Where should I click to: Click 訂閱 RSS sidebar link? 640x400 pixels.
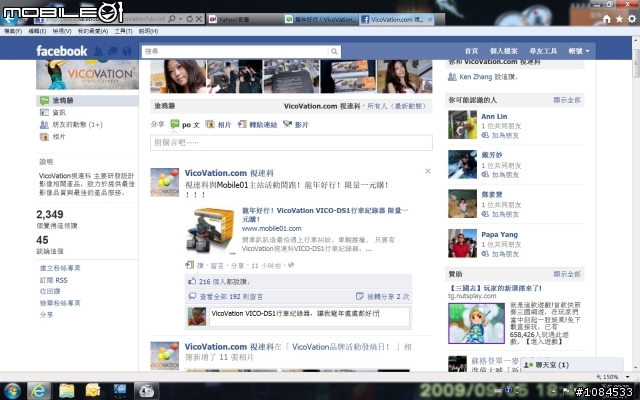[x=53, y=280]
